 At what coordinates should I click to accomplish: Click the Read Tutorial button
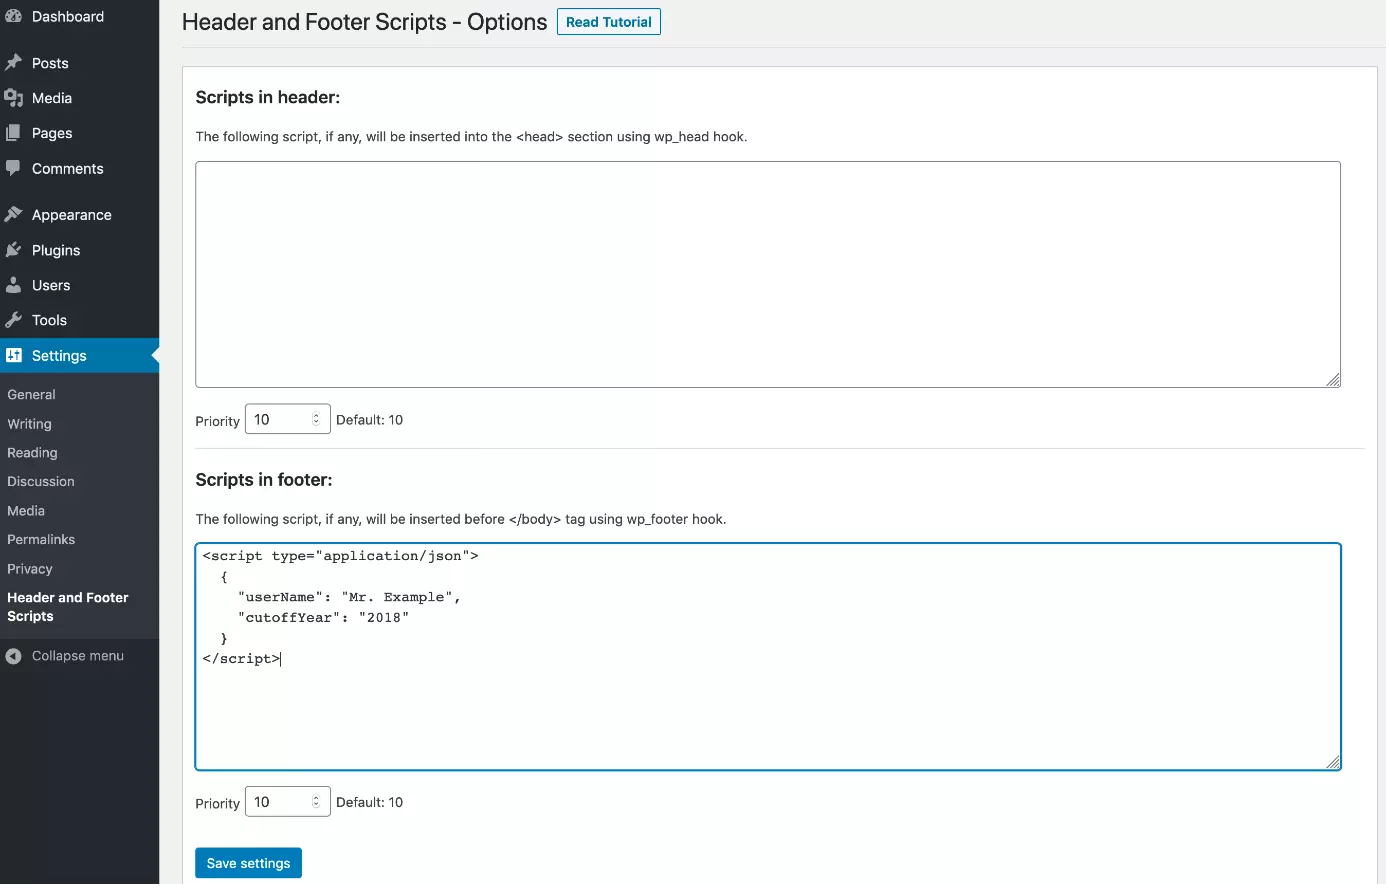click(608, 22)
